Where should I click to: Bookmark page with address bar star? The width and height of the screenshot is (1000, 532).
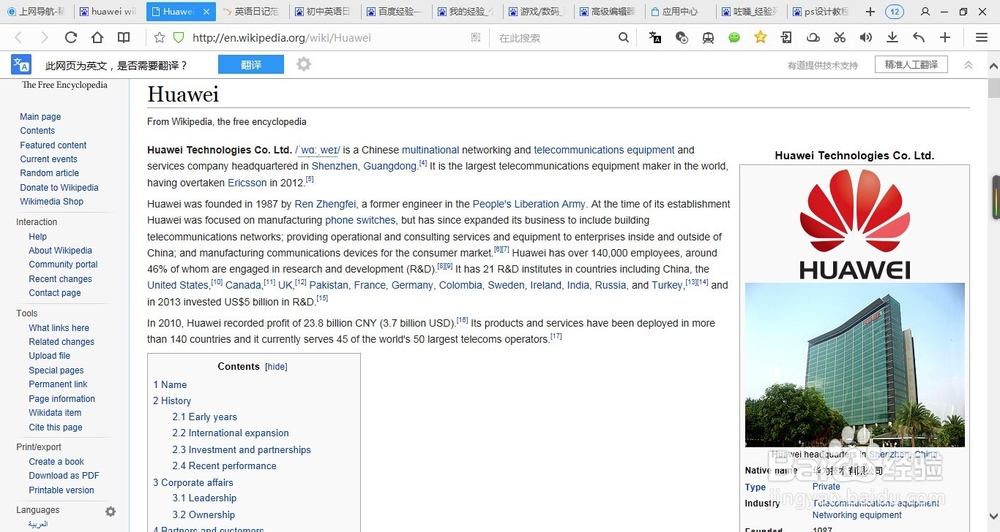click(x=159, y=38)
